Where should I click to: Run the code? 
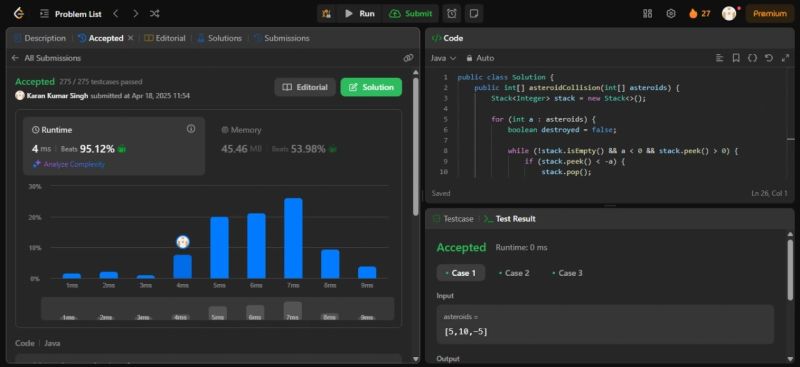tap(360, 14)
